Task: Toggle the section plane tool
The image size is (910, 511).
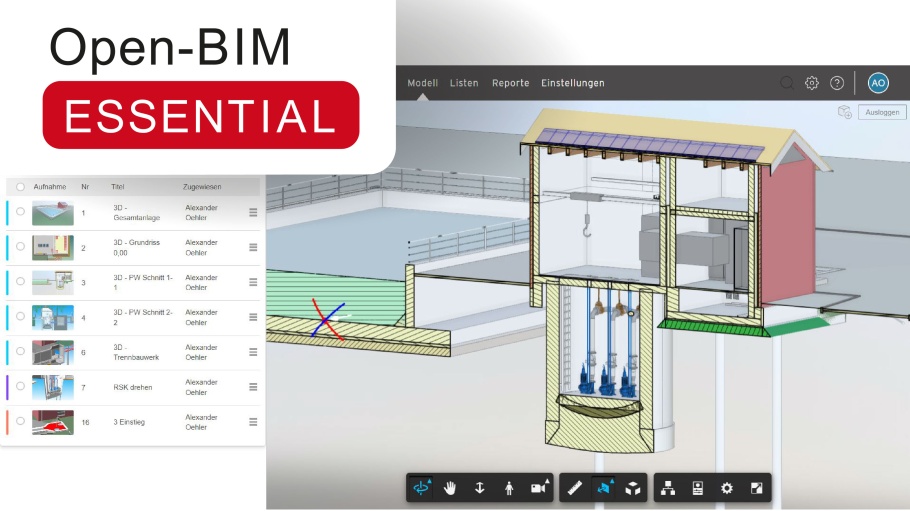Action: click(604, 488)
